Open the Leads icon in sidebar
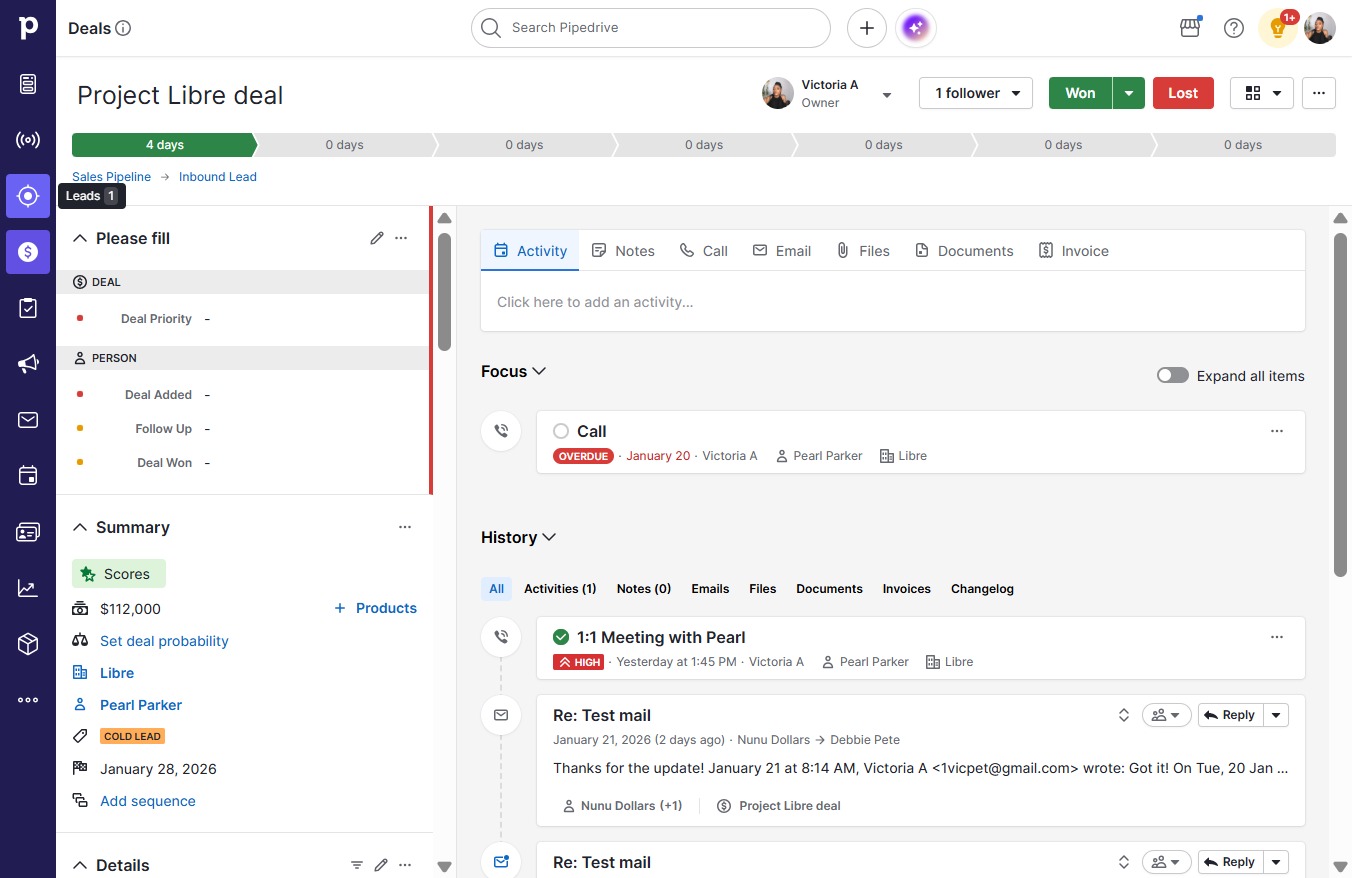Screen dimensions: 1352x878 (28, 196)
